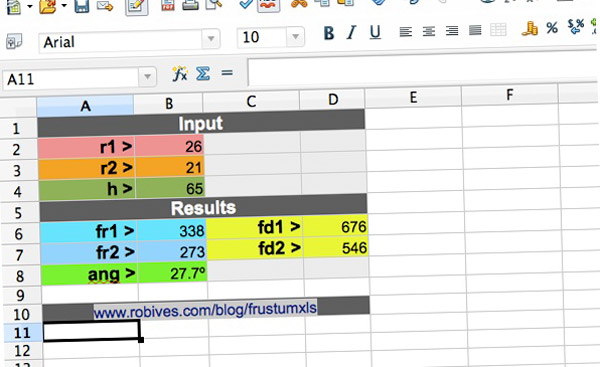The image size is (600, 367).
Task: Align cell text right
Action: [452, 31]
